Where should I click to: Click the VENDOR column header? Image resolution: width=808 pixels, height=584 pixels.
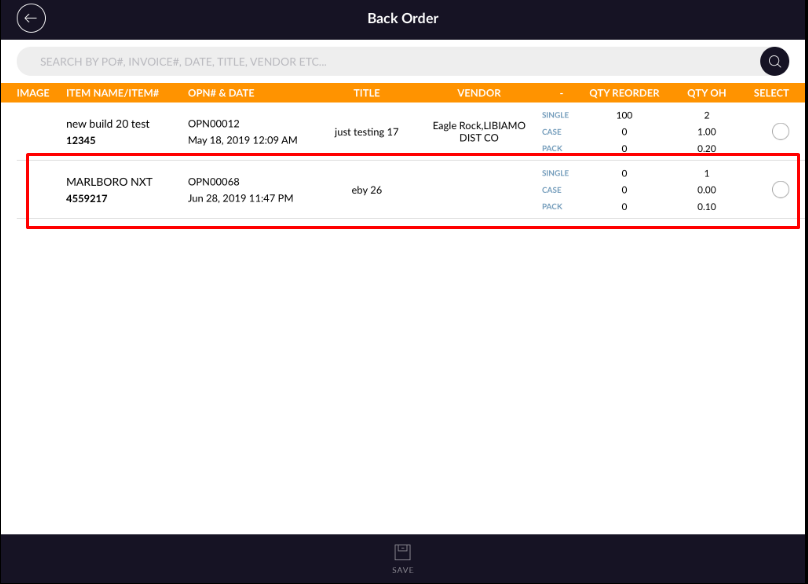point(479,93)
